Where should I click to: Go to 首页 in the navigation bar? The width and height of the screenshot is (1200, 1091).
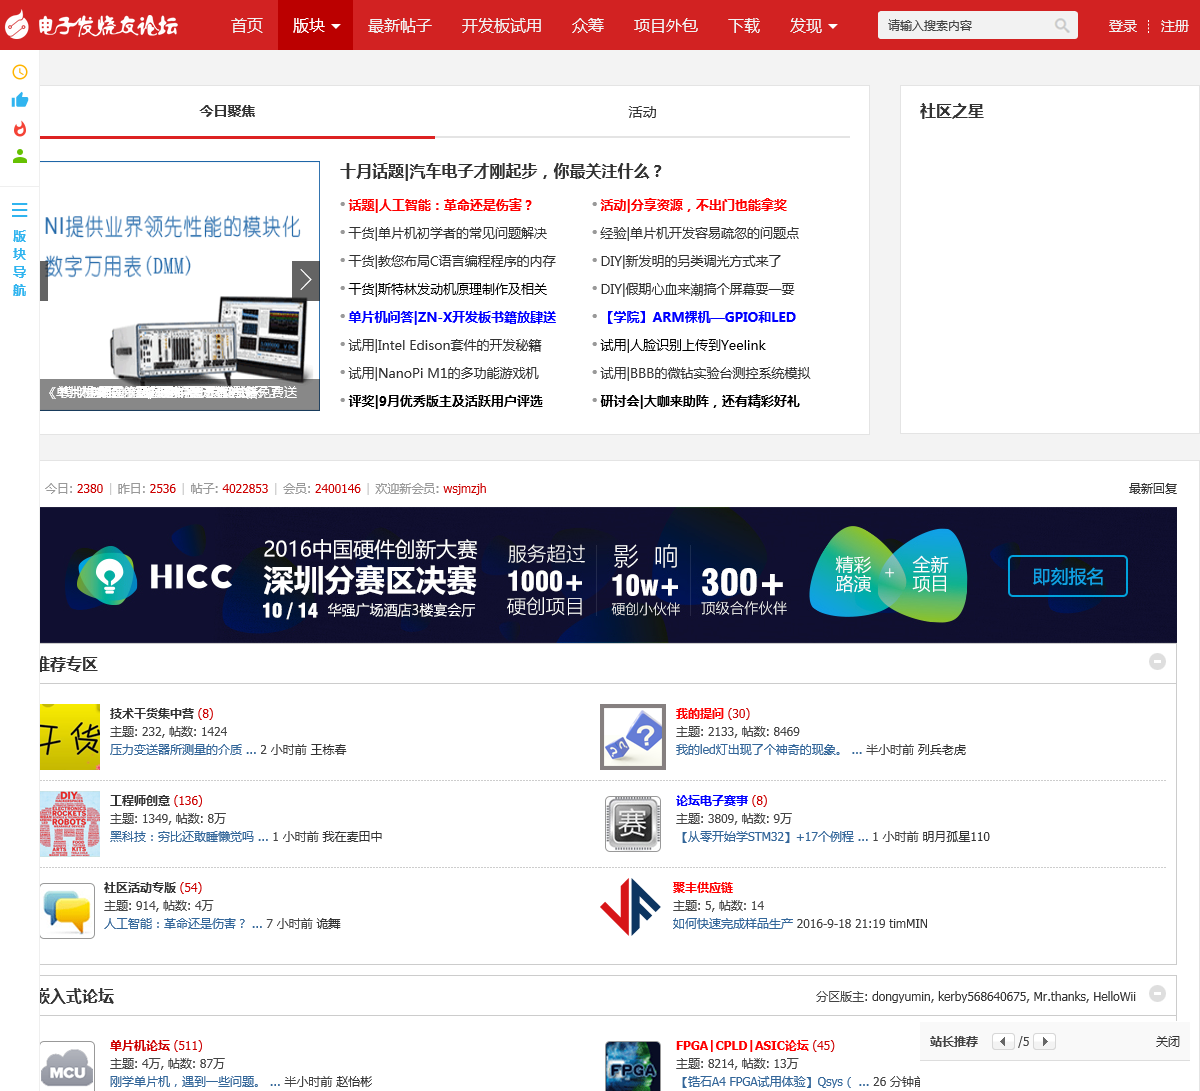pyautogui.click(x=247, y=25)
